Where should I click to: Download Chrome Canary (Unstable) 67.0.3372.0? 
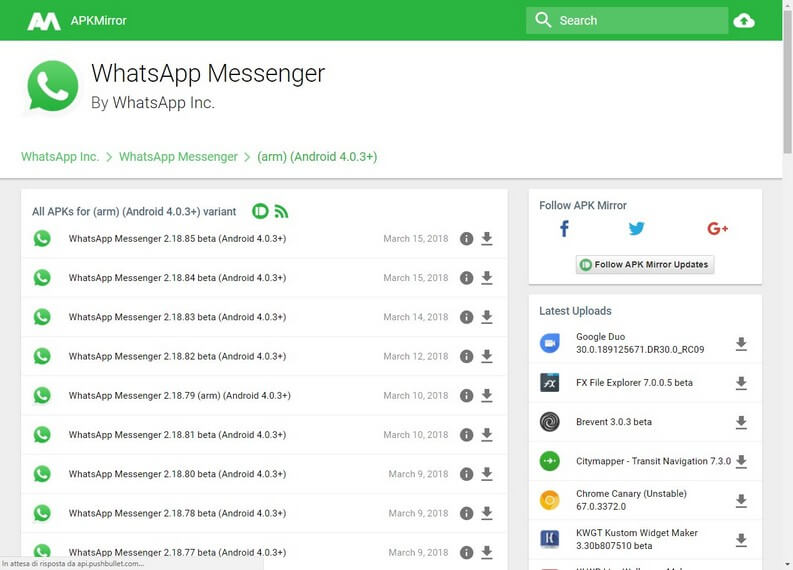[741, 501]
